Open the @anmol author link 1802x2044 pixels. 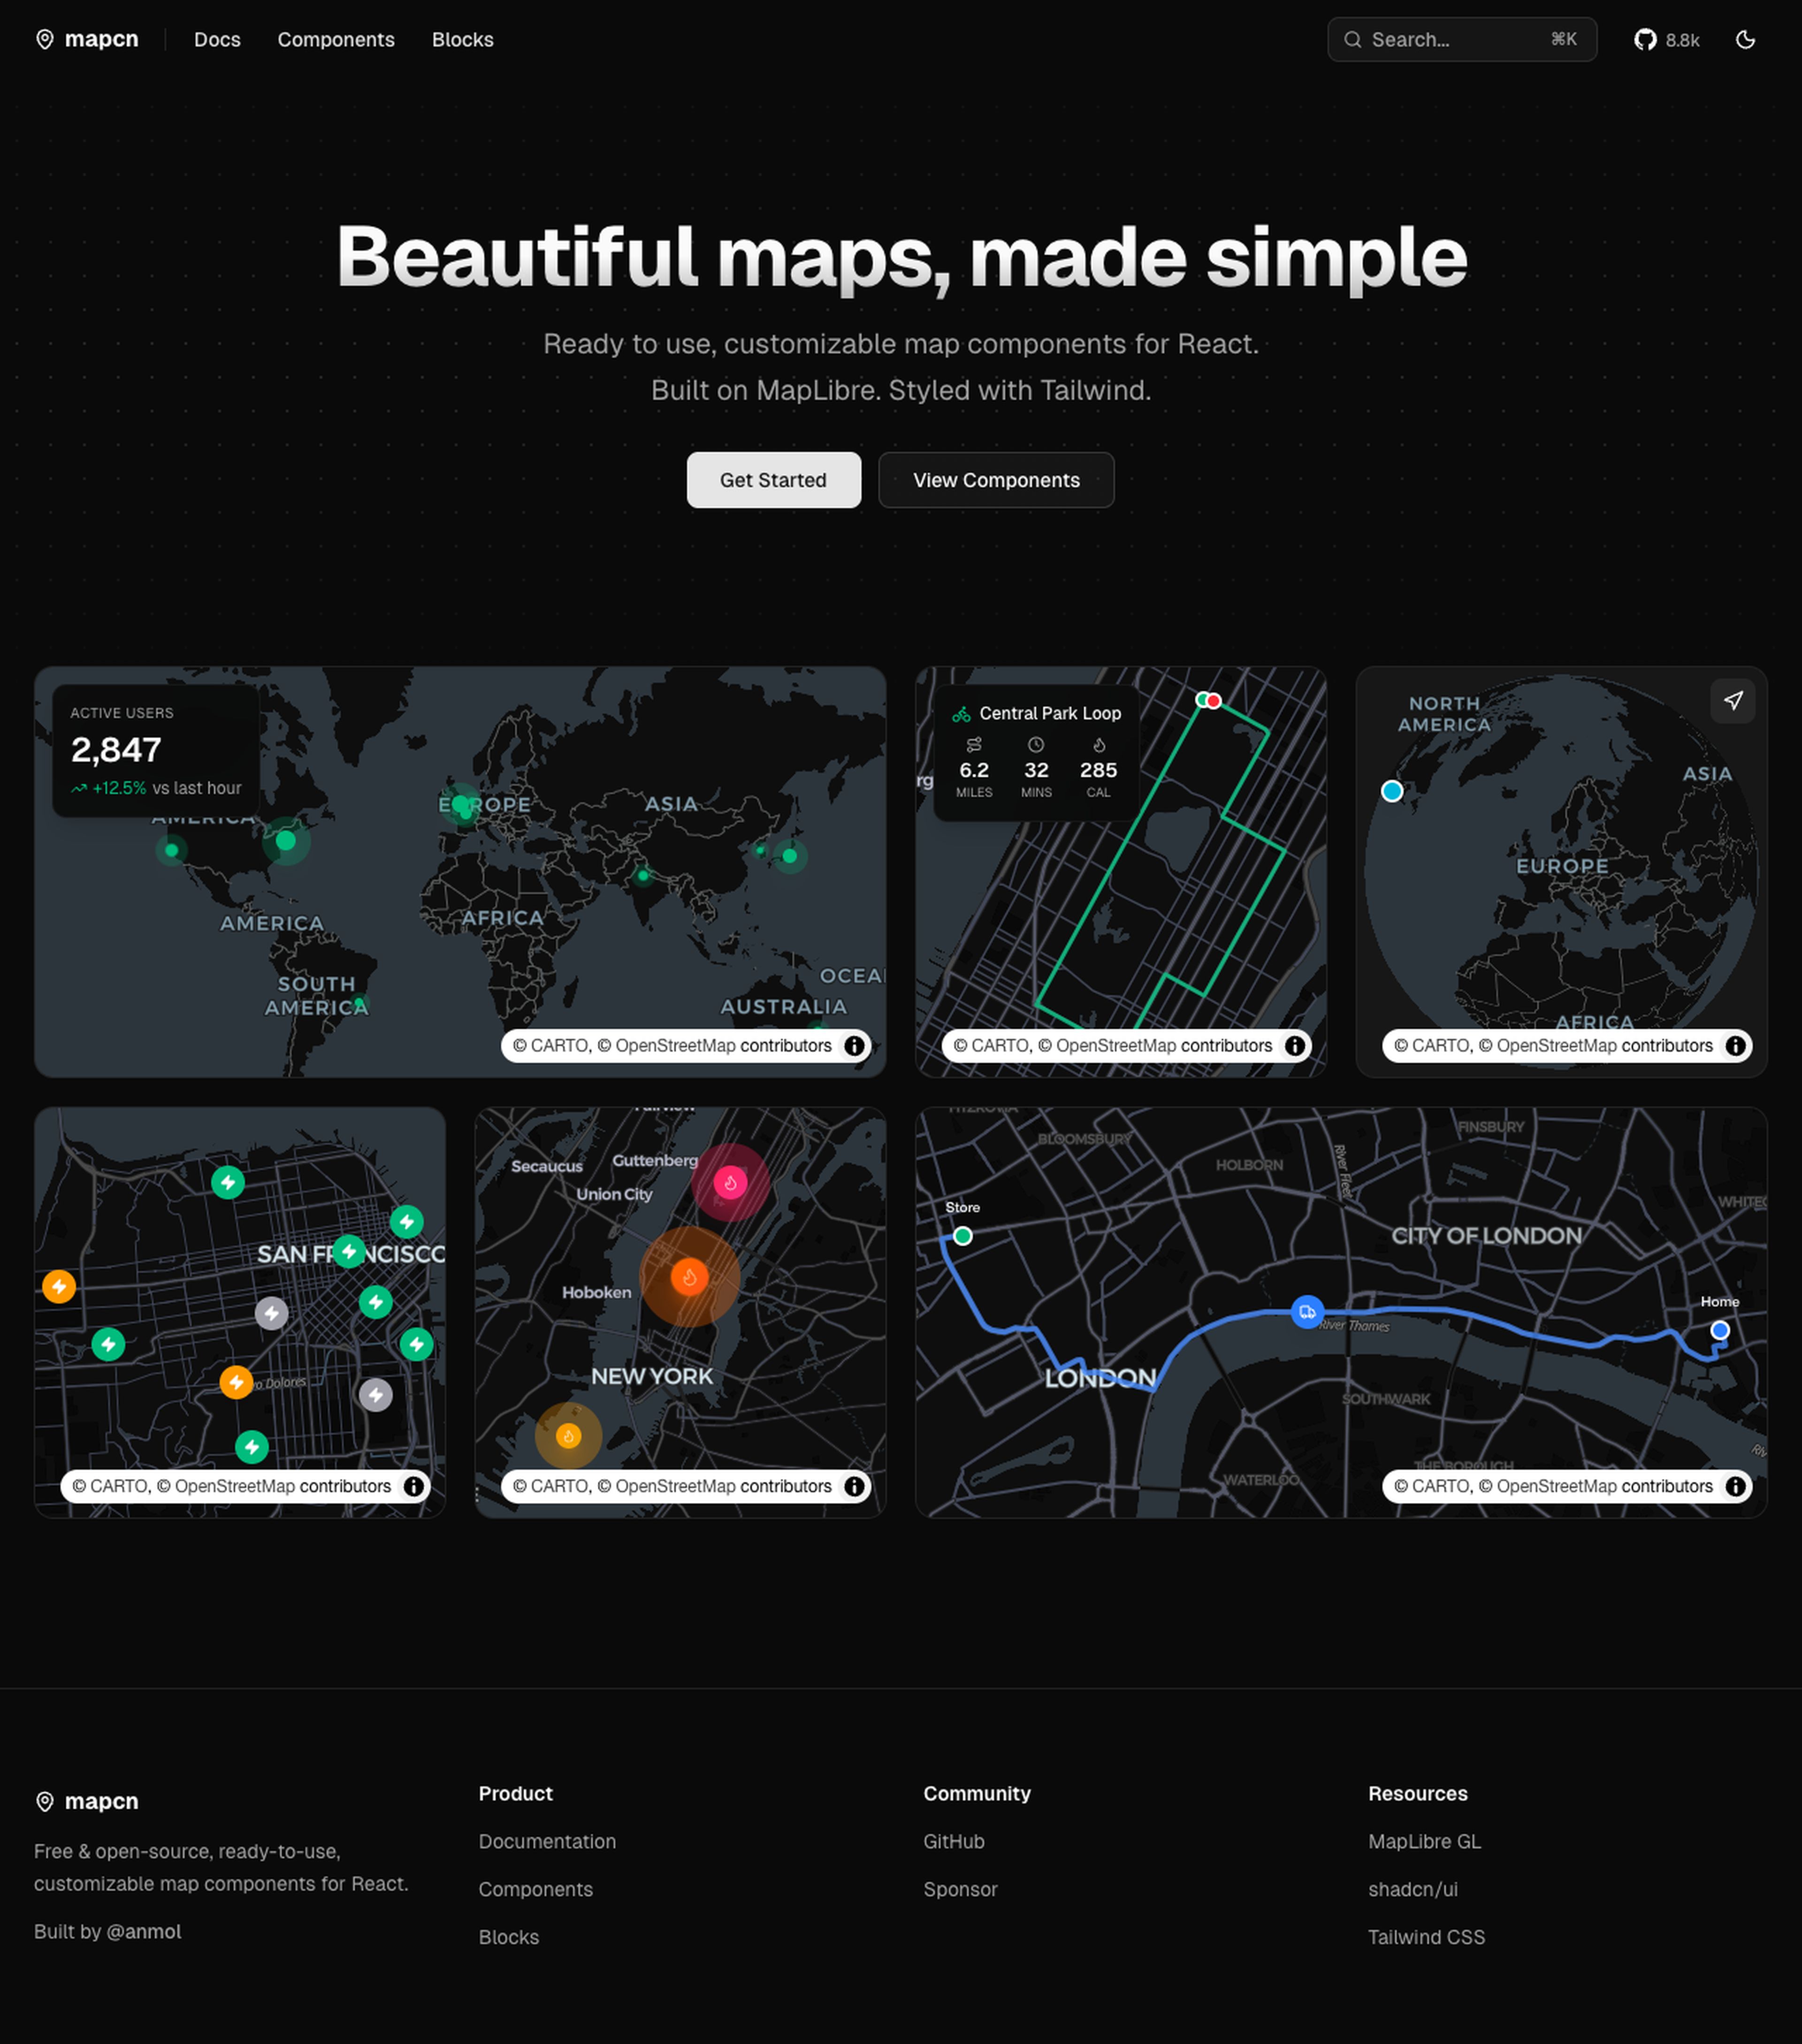point(144,1931)
